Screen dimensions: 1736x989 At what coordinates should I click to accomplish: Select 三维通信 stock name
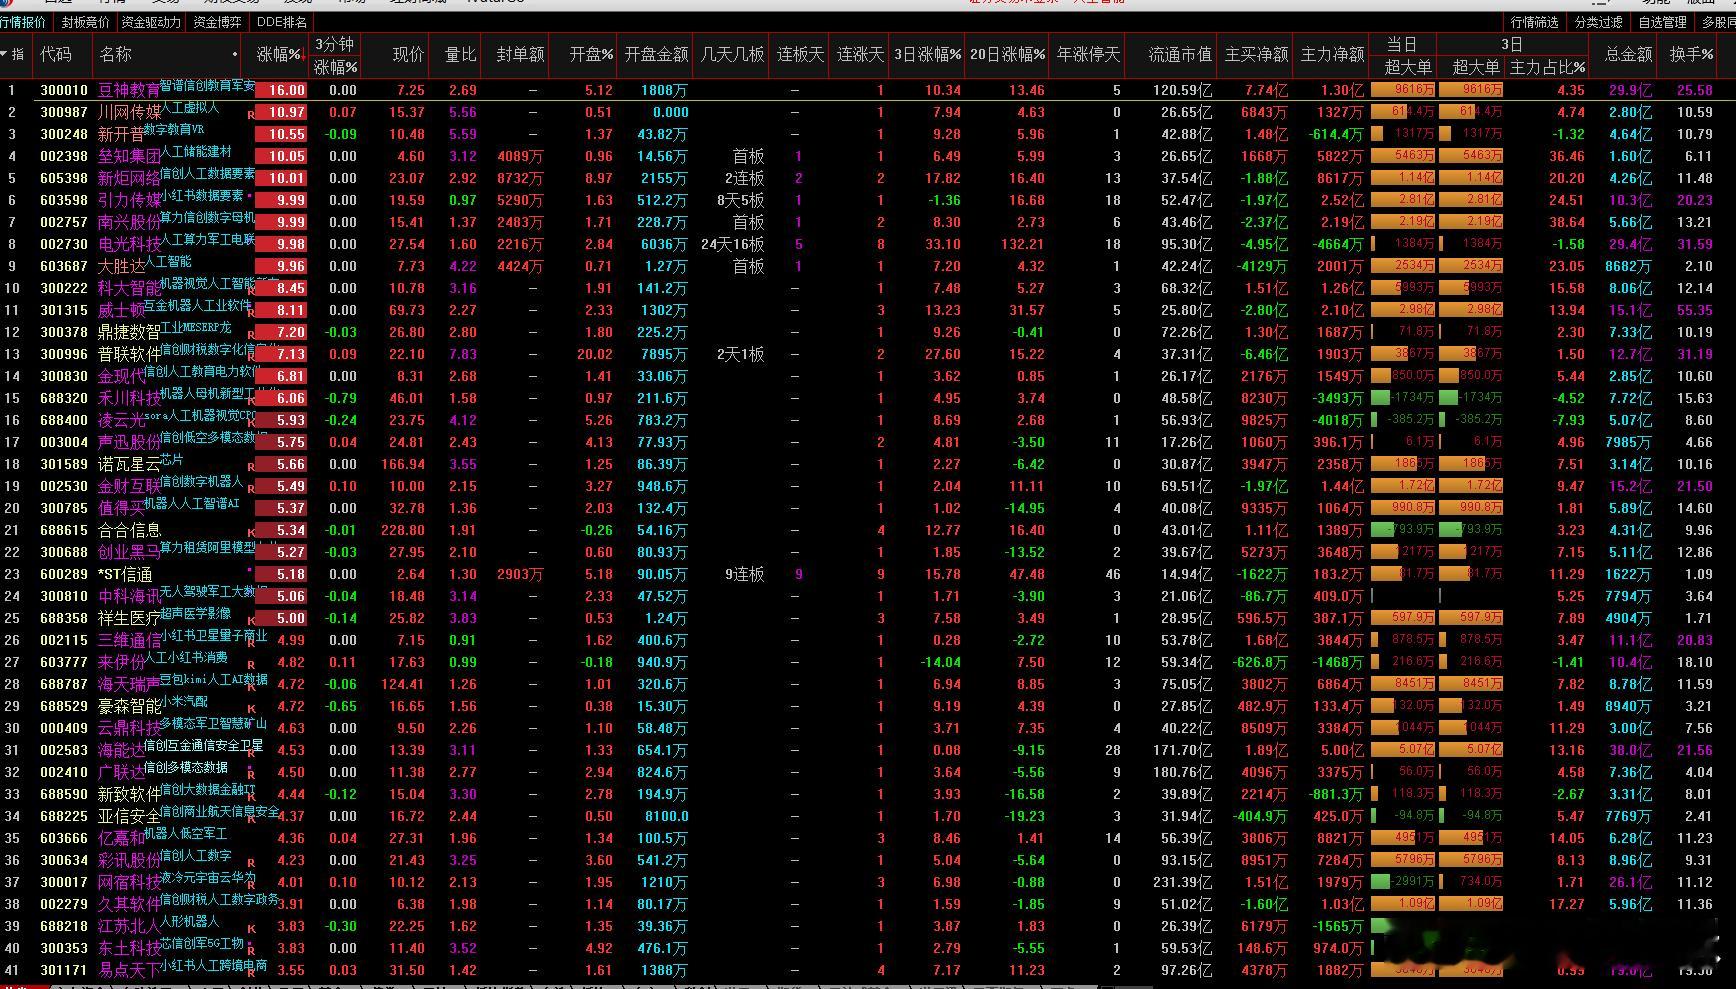[x=129, y=640]
